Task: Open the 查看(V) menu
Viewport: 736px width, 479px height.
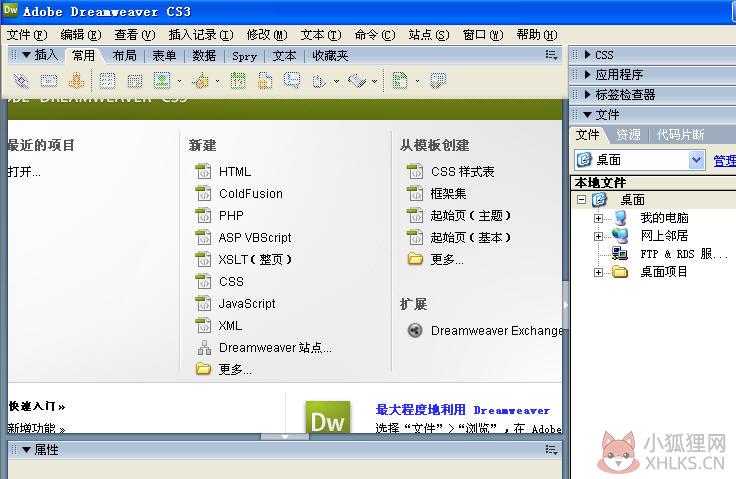Action: coord(135,35)
